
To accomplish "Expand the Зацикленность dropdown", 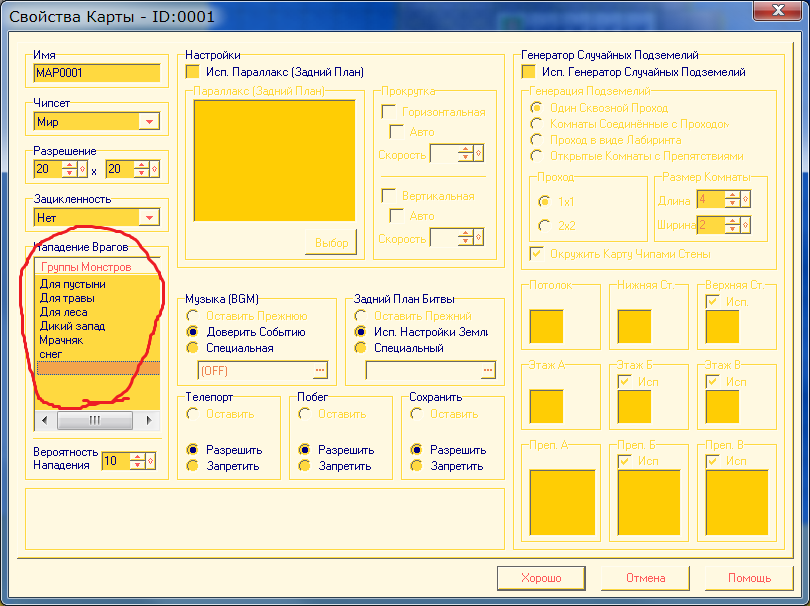I will [x=149, y=216].
